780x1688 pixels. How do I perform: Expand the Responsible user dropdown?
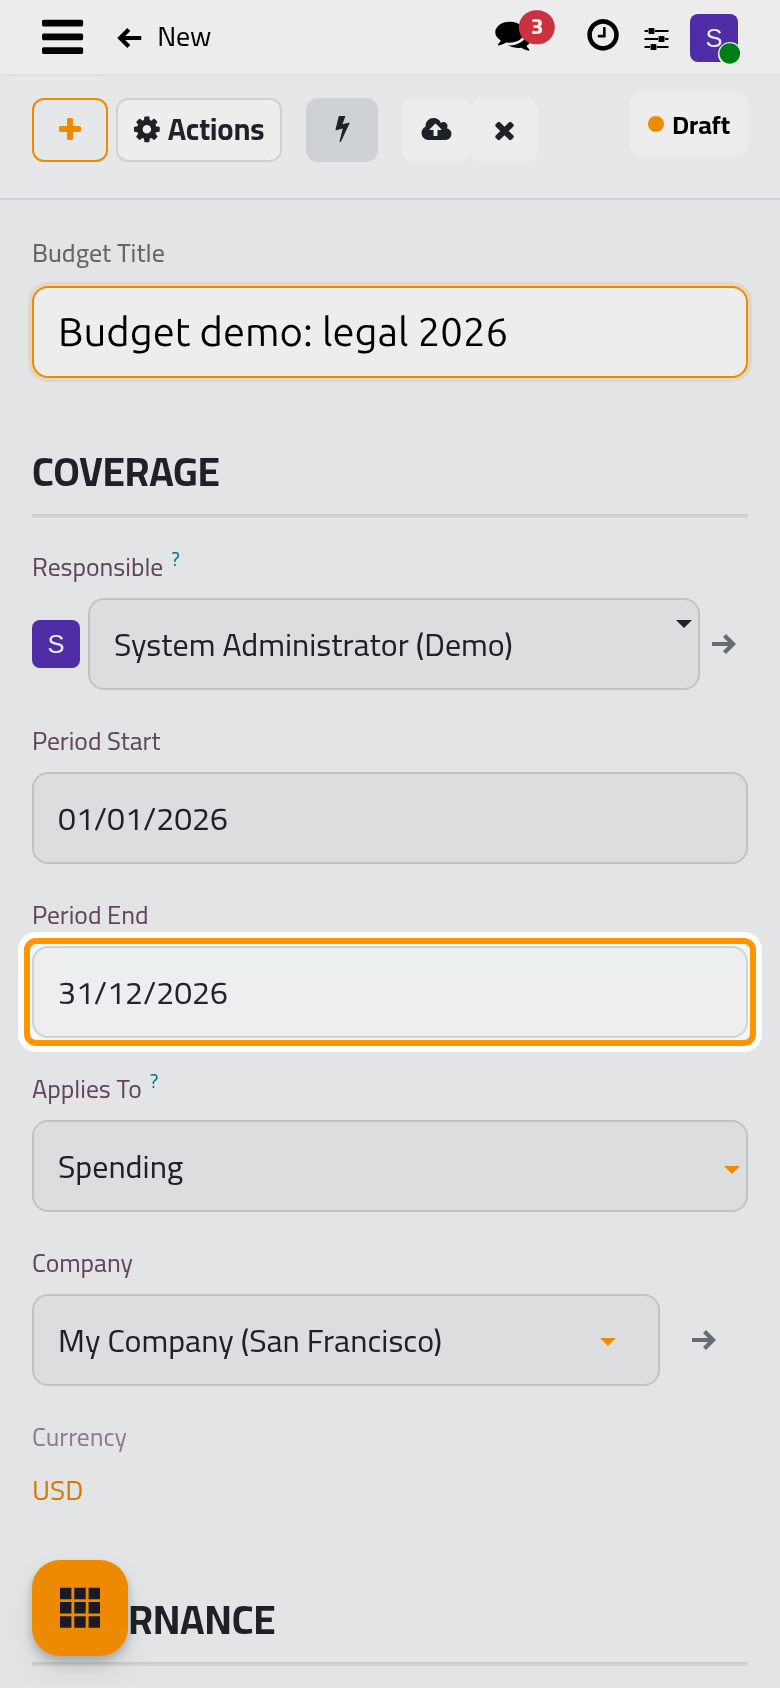tap(394, 644)
